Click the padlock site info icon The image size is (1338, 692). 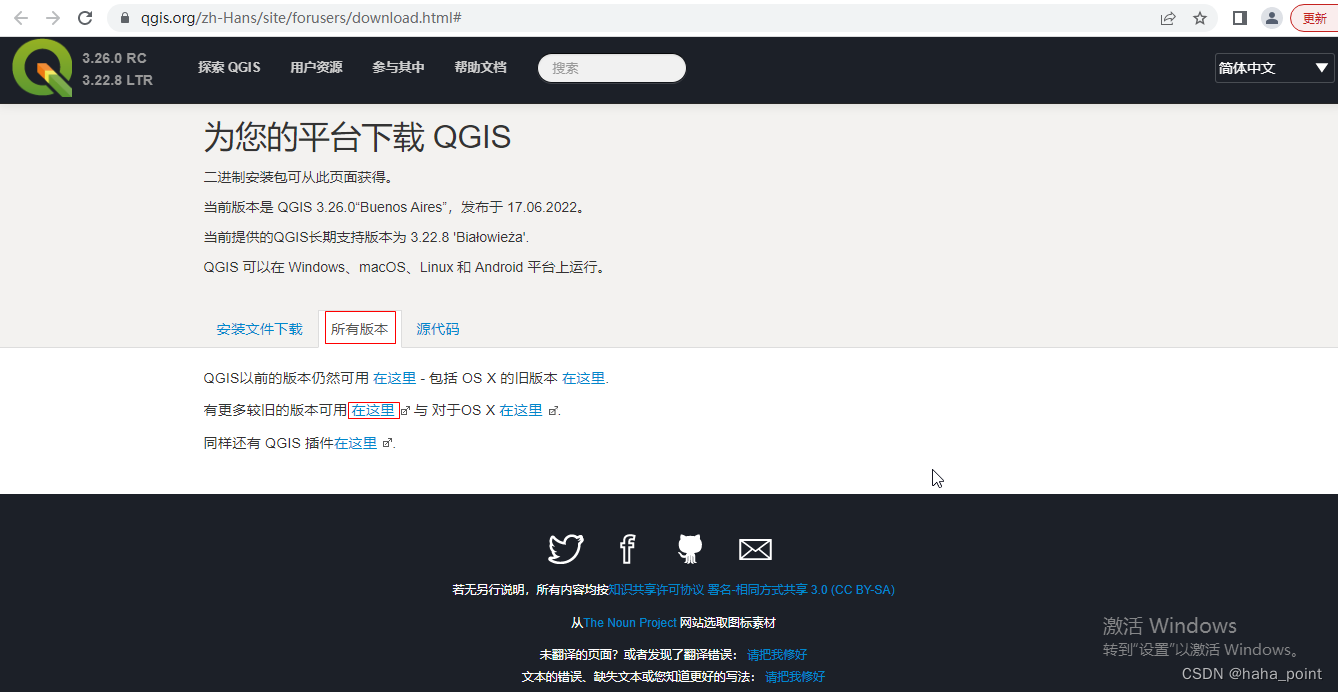[x=125, y=18]
